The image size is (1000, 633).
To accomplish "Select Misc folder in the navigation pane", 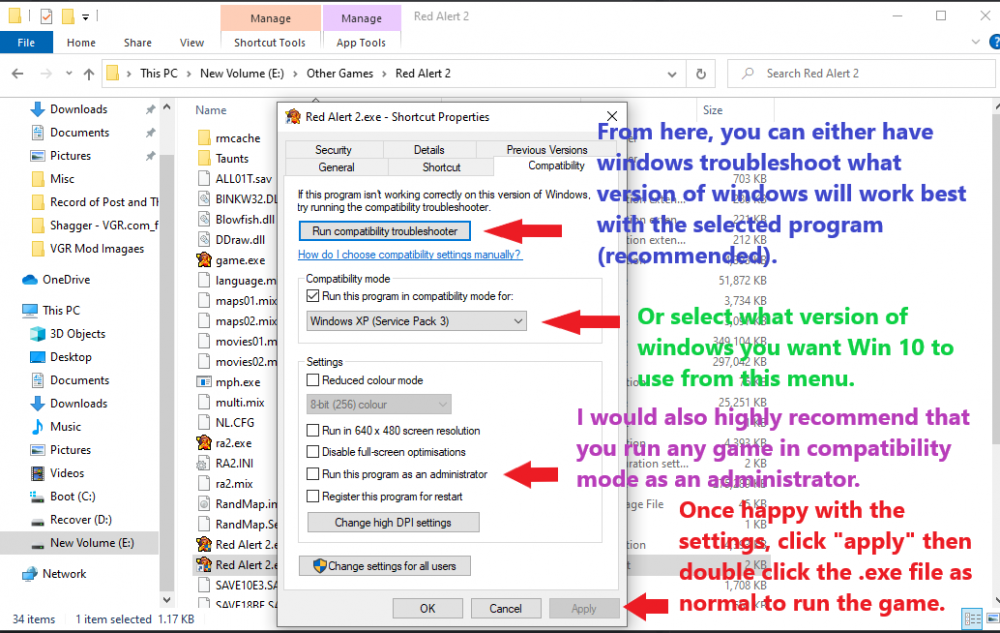I will click(x=62, y=179).
